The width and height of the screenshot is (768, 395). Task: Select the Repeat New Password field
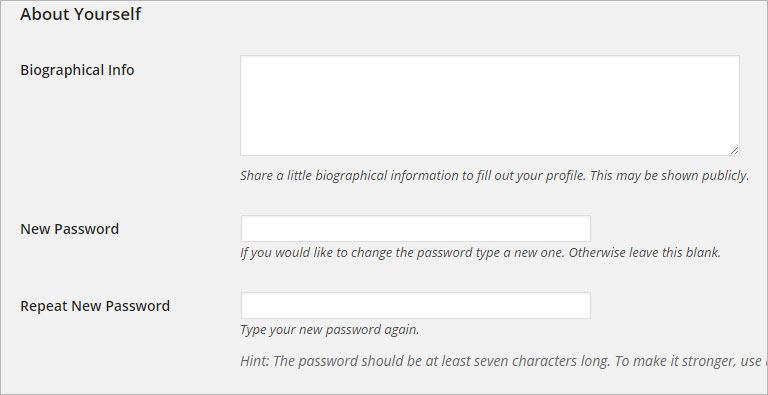[415, 305]
